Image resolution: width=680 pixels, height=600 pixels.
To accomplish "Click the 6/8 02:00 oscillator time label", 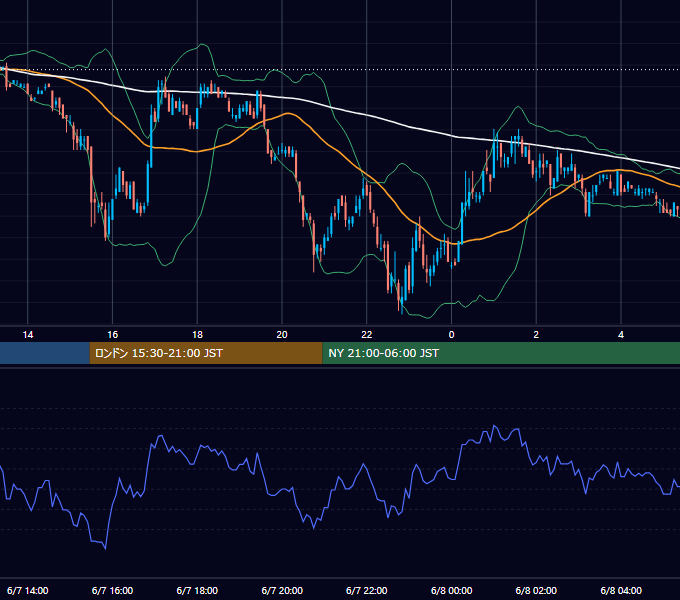I will [x=536, y=590].
